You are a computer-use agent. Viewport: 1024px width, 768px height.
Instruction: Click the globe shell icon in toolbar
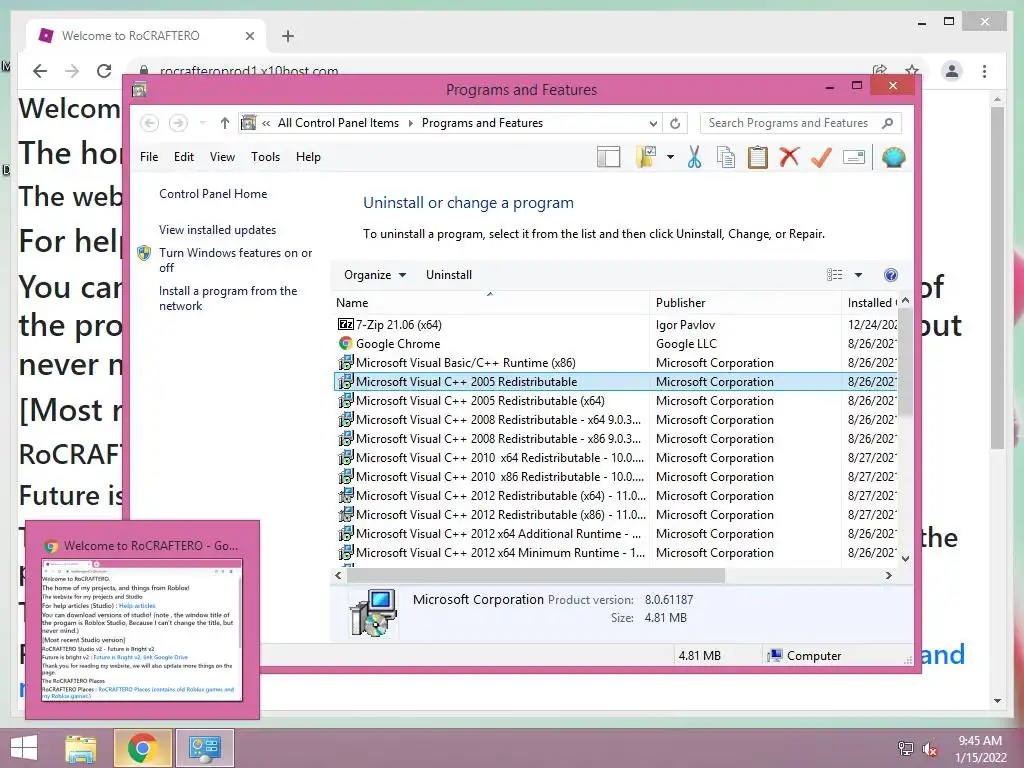tap(893, 157)
